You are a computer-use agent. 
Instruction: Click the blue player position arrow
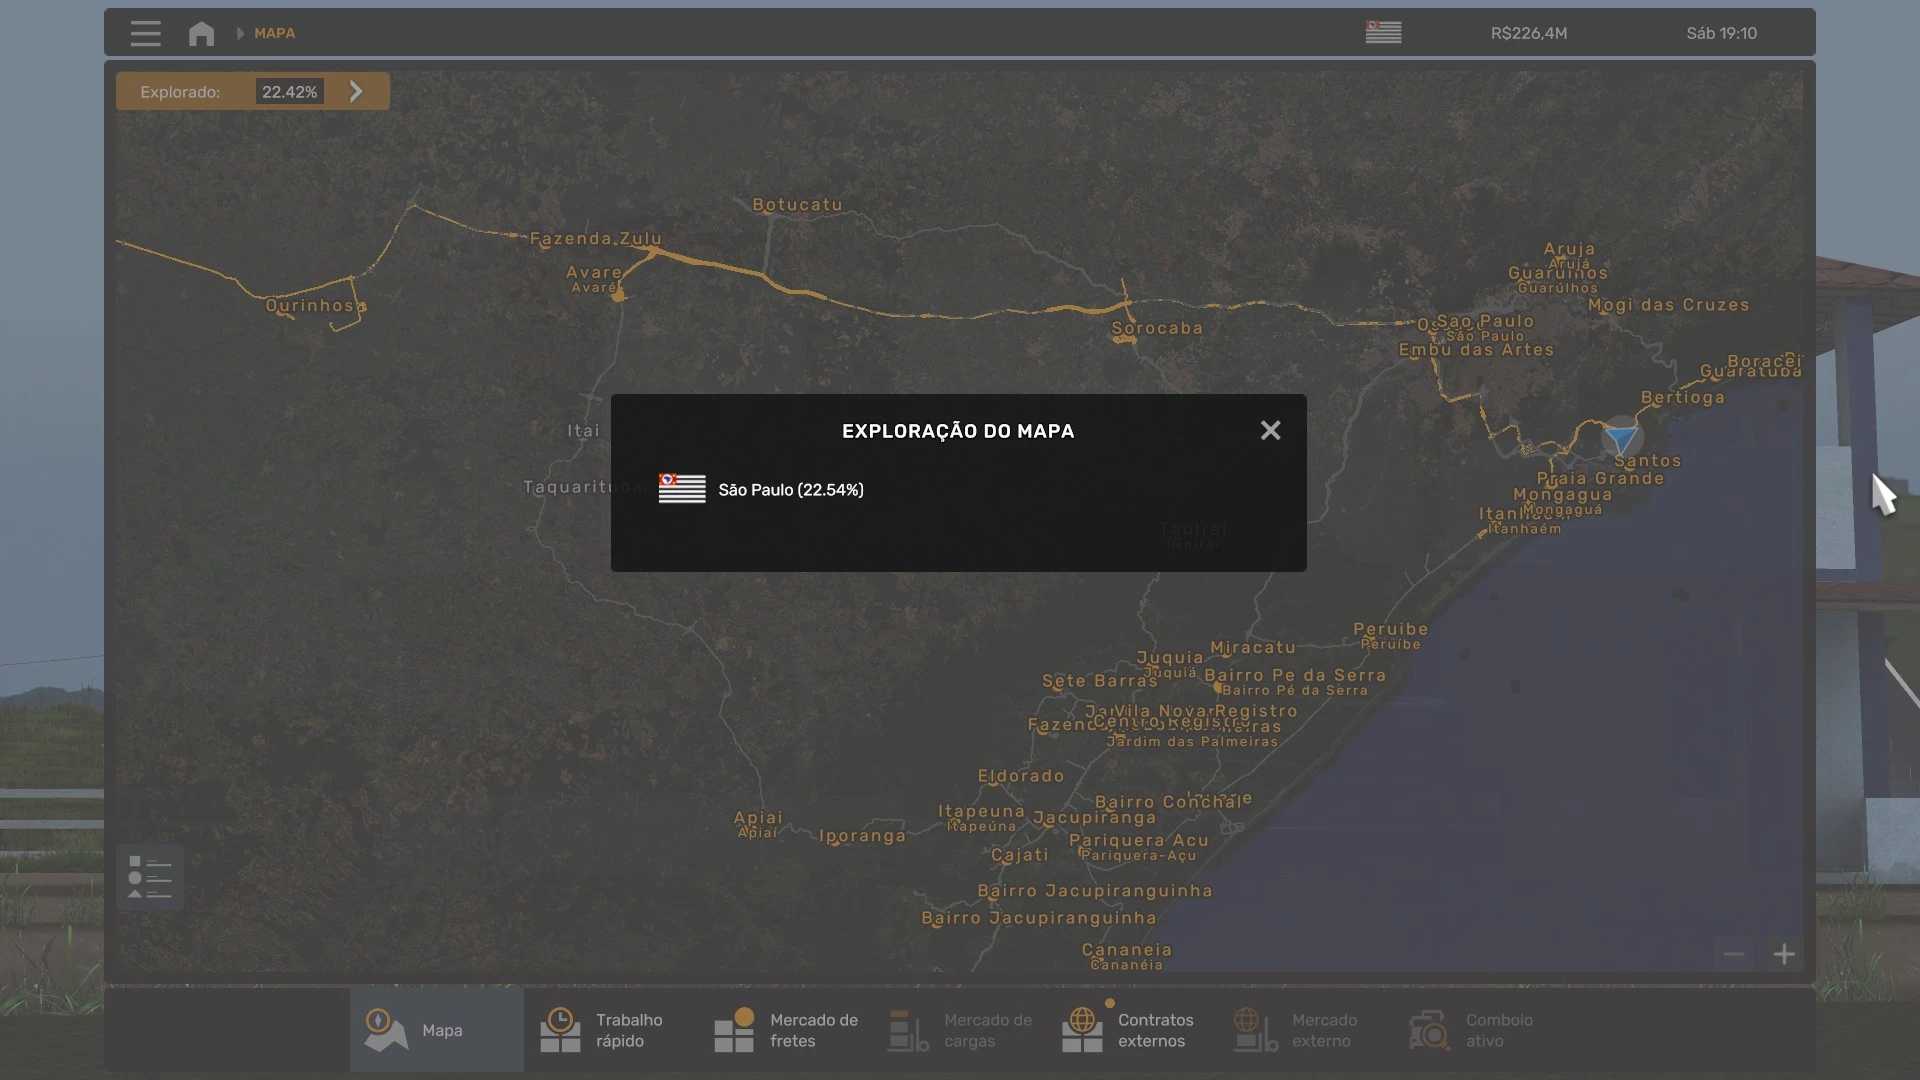(x=1620, y=438)
